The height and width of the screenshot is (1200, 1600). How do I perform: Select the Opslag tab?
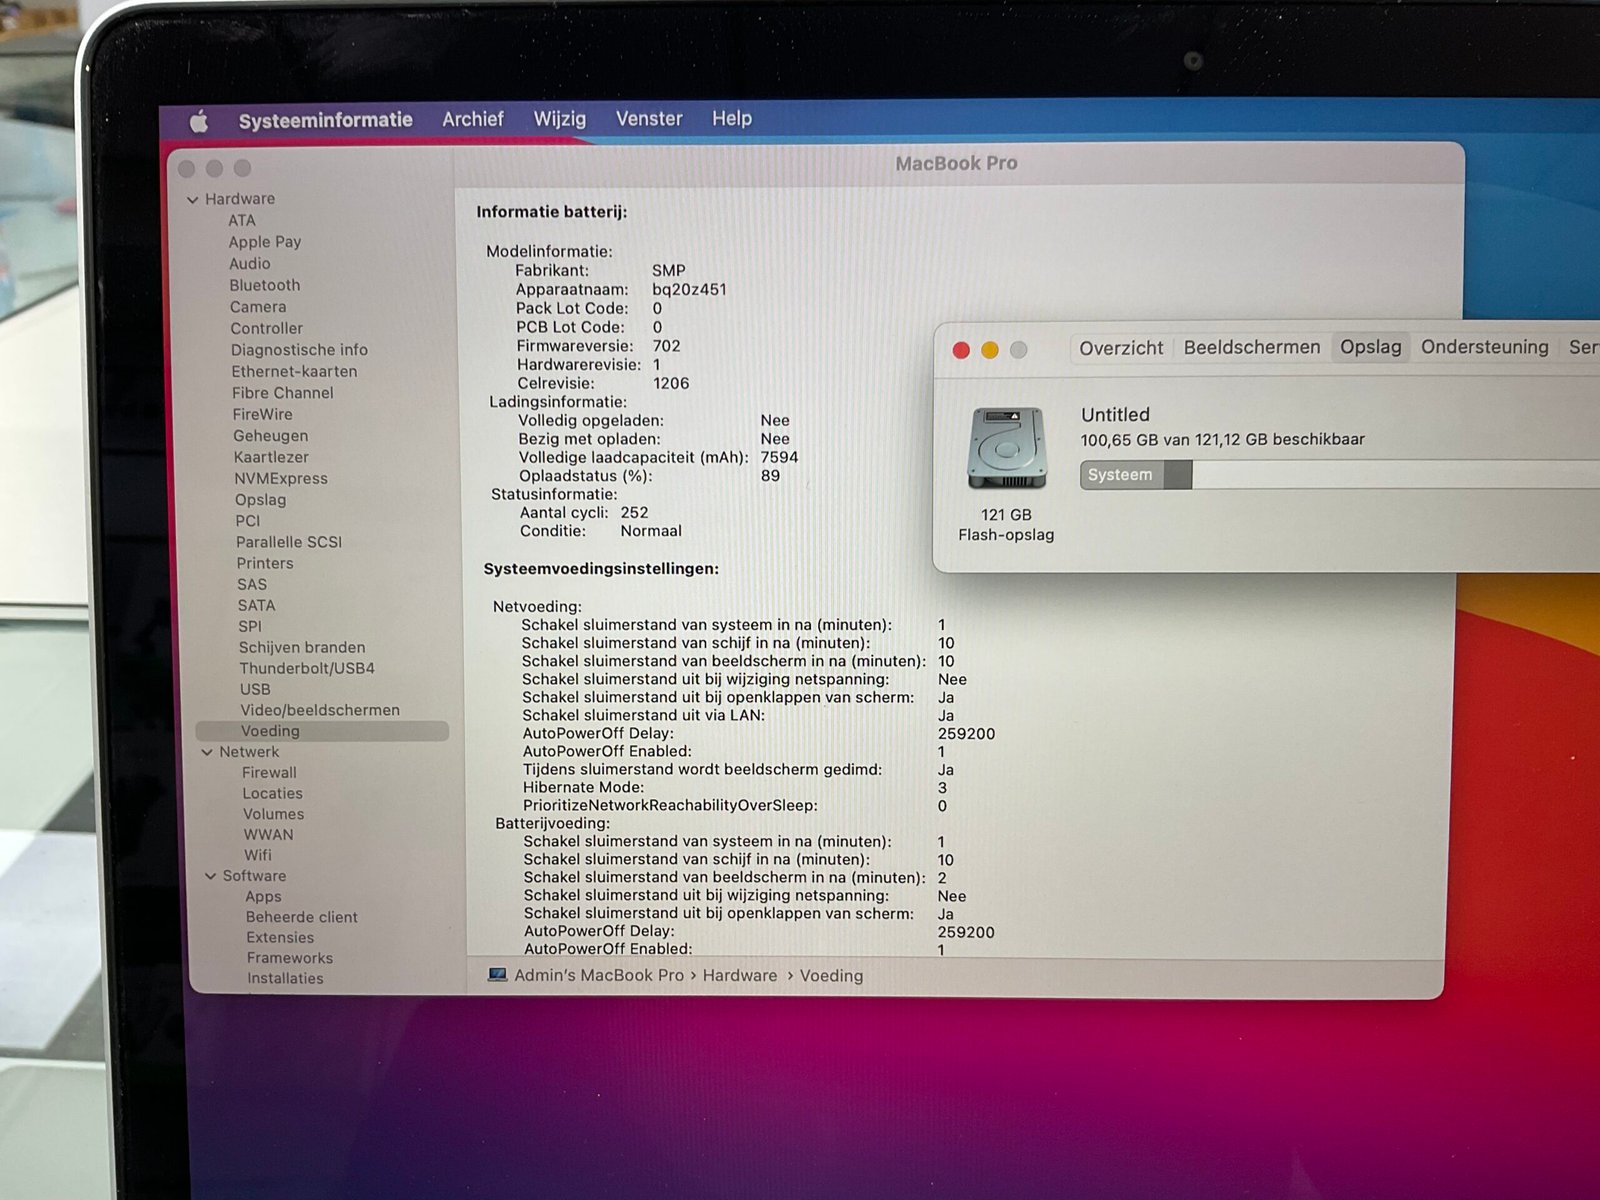click(1370, 347)
